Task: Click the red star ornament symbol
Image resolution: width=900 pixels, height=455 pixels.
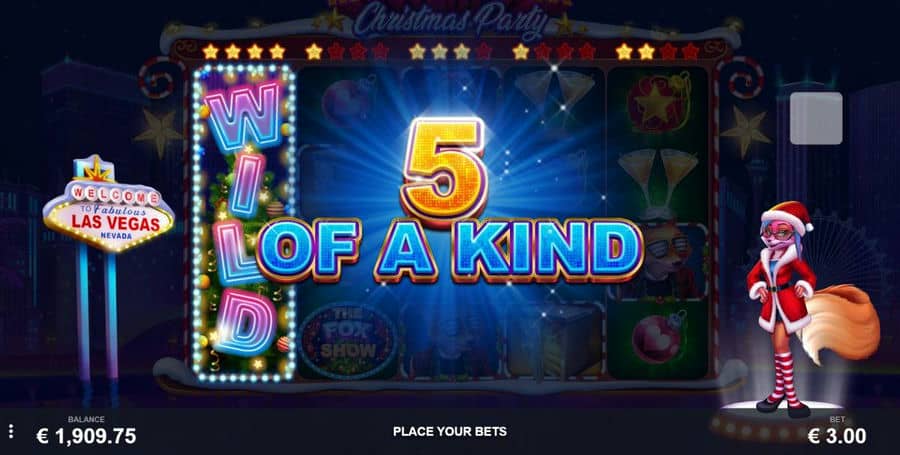Action: point(657,104)
